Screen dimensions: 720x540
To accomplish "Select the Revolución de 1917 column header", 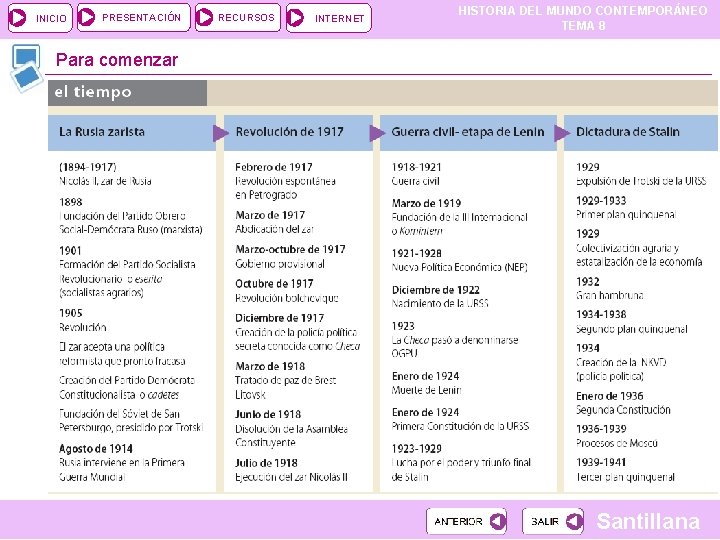I will tap(298, 132).
